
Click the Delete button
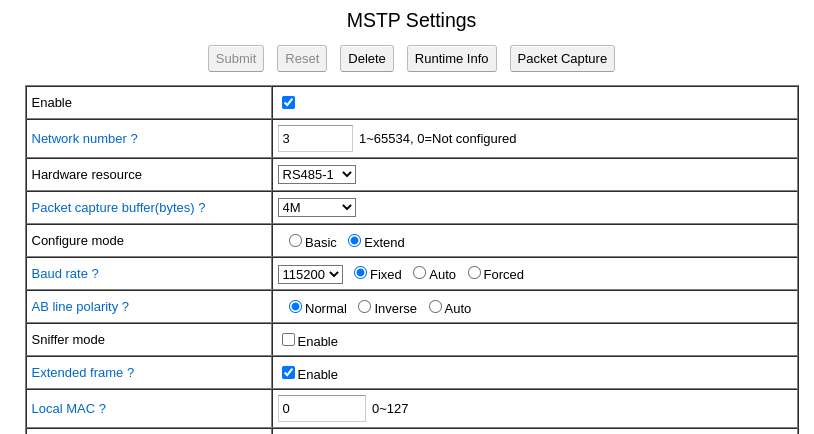tap(367, 59)
